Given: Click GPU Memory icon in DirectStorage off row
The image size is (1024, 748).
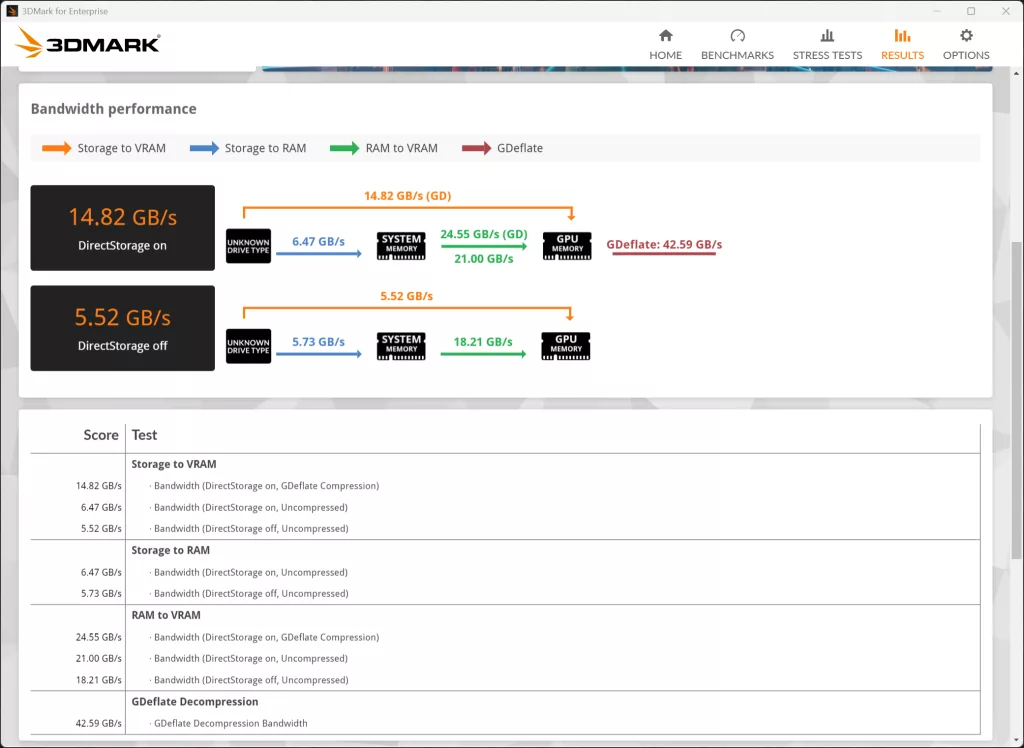Looking at the screenshot, I should click(x=566, y=346).
